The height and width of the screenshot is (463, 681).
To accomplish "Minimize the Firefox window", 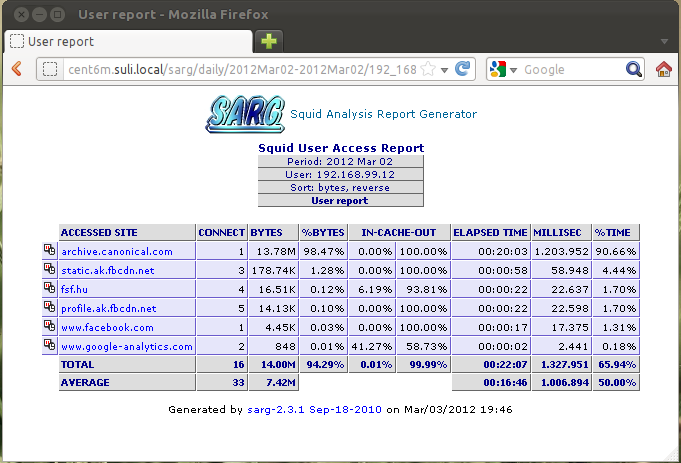I will [x=40, y=15].
